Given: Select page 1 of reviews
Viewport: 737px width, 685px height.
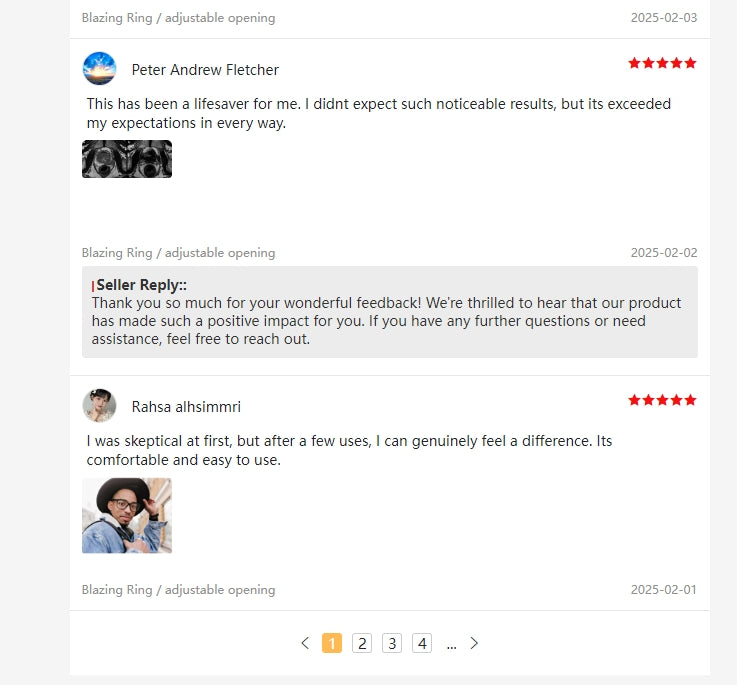Looking at the screenshot, I should (332, 643).
